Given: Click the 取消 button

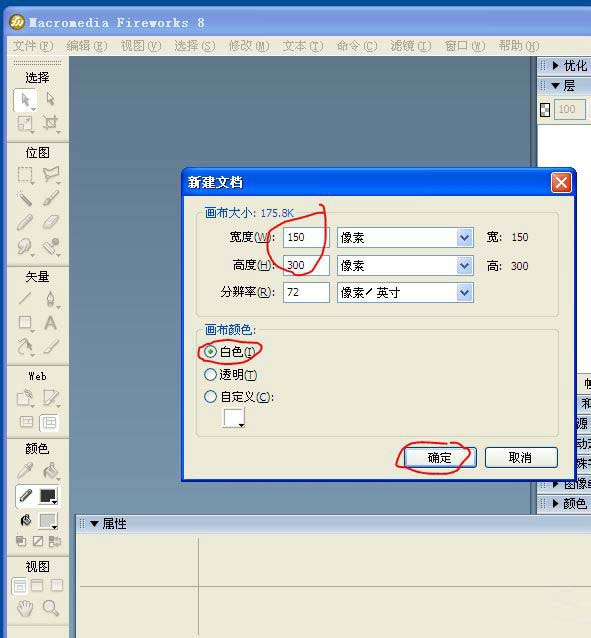Looking at the screenshot, I should click(x=521, y=458).
